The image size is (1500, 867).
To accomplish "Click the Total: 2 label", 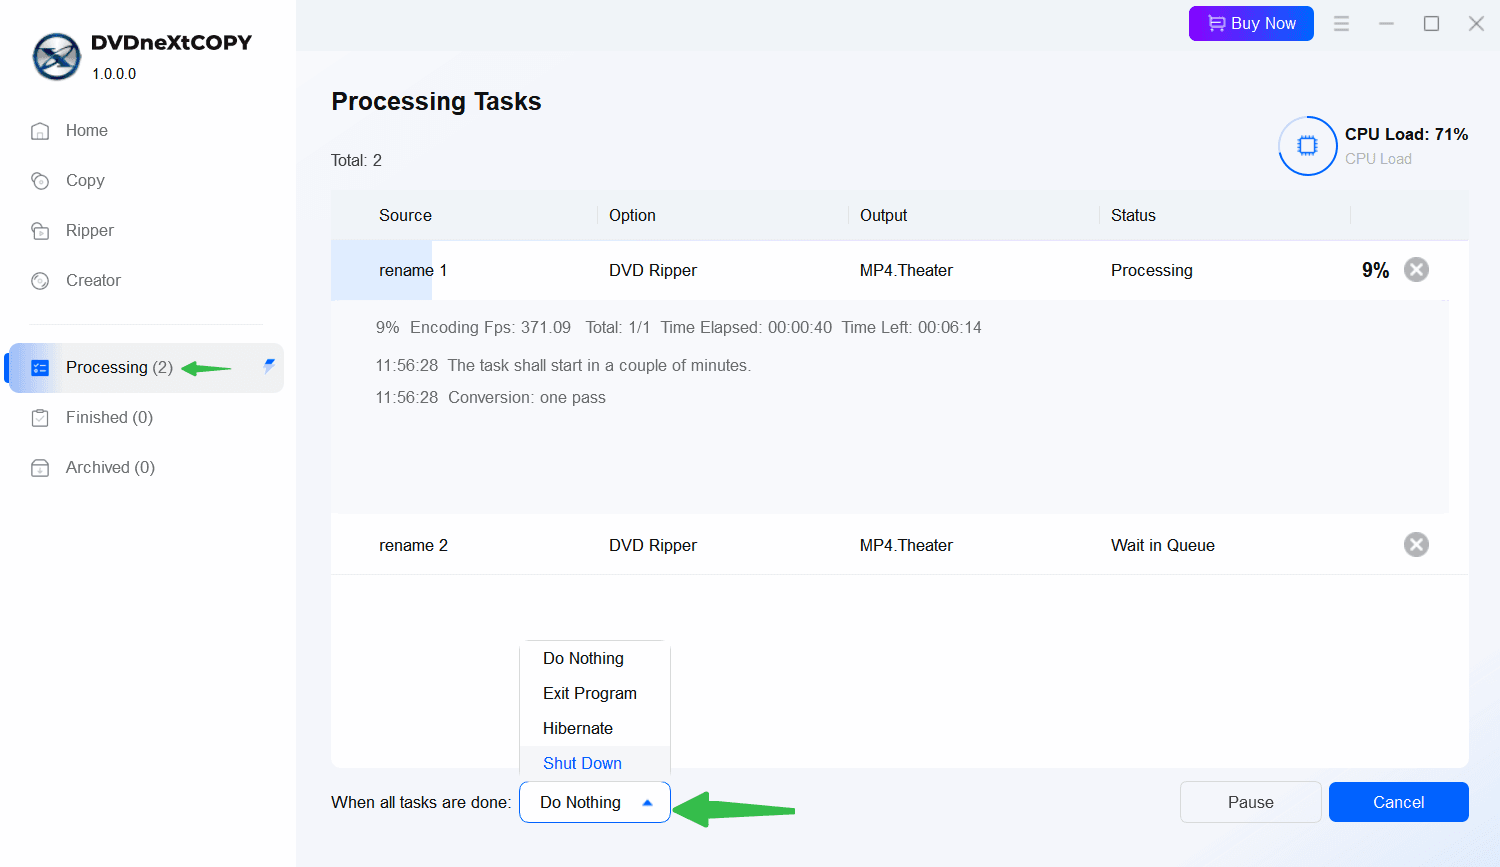I will tap(356, 160).
